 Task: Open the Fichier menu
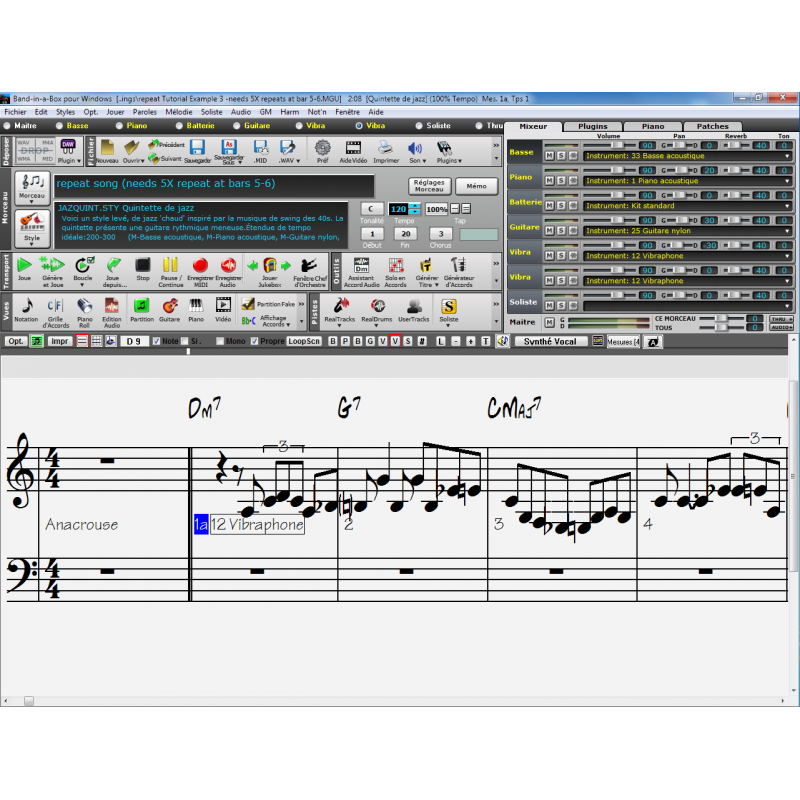pos(15,112)
